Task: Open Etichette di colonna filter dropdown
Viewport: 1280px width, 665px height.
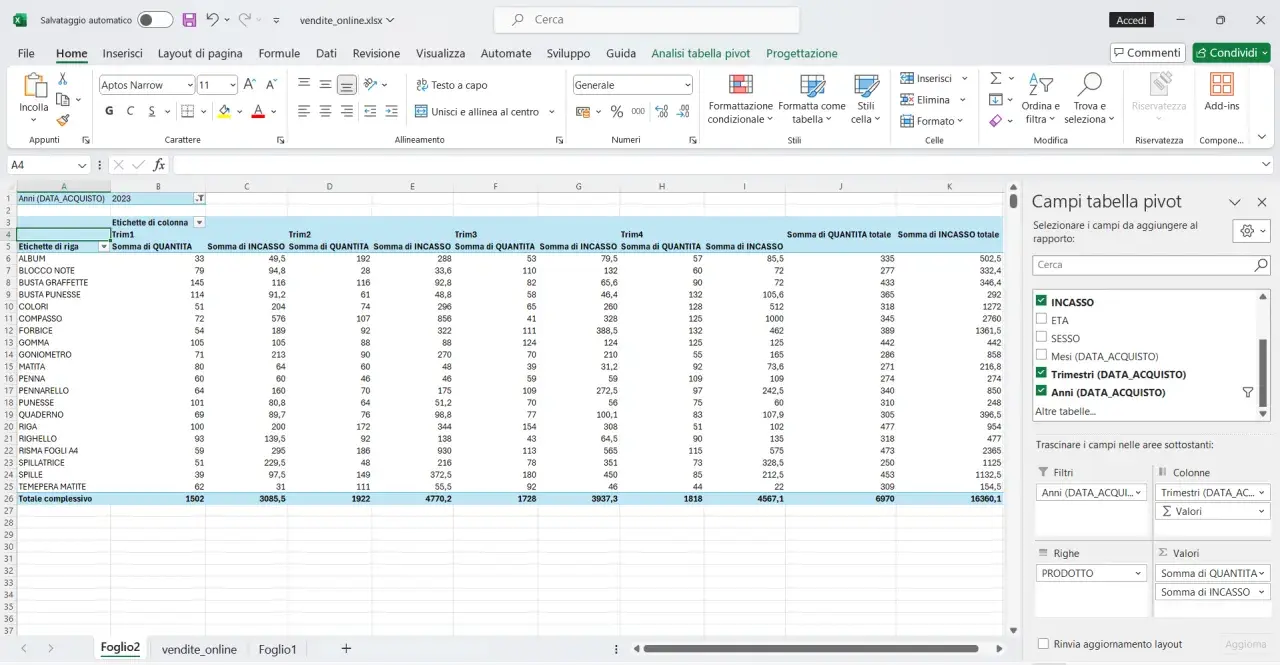Action: (x=199, y=222)
